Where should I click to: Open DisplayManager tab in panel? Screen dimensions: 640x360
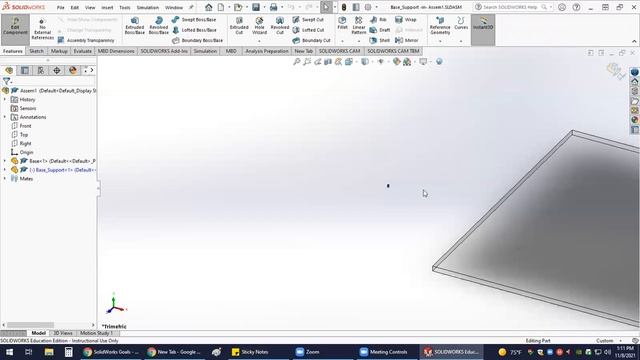[73, 71]
